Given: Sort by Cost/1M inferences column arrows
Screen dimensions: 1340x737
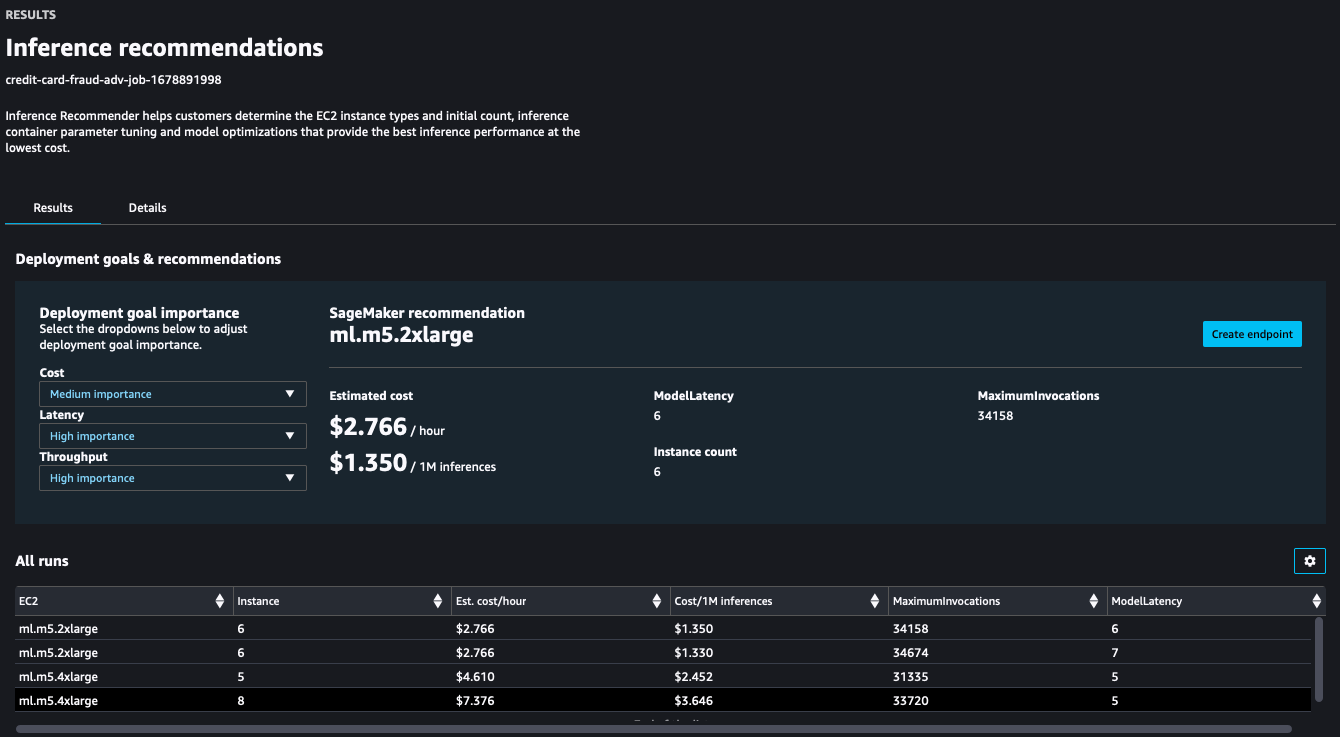Looking at the screenshot, I should (876, 601).
